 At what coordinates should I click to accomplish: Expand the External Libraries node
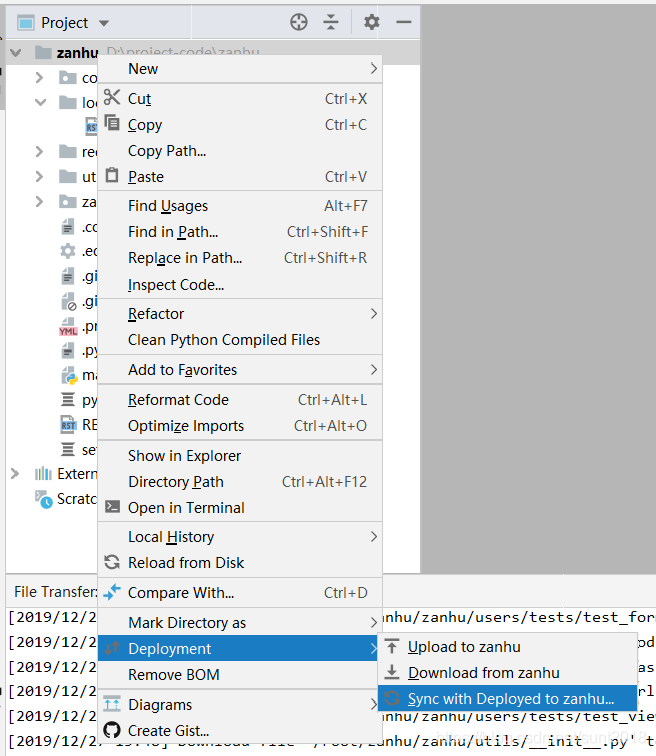[15, 473]
